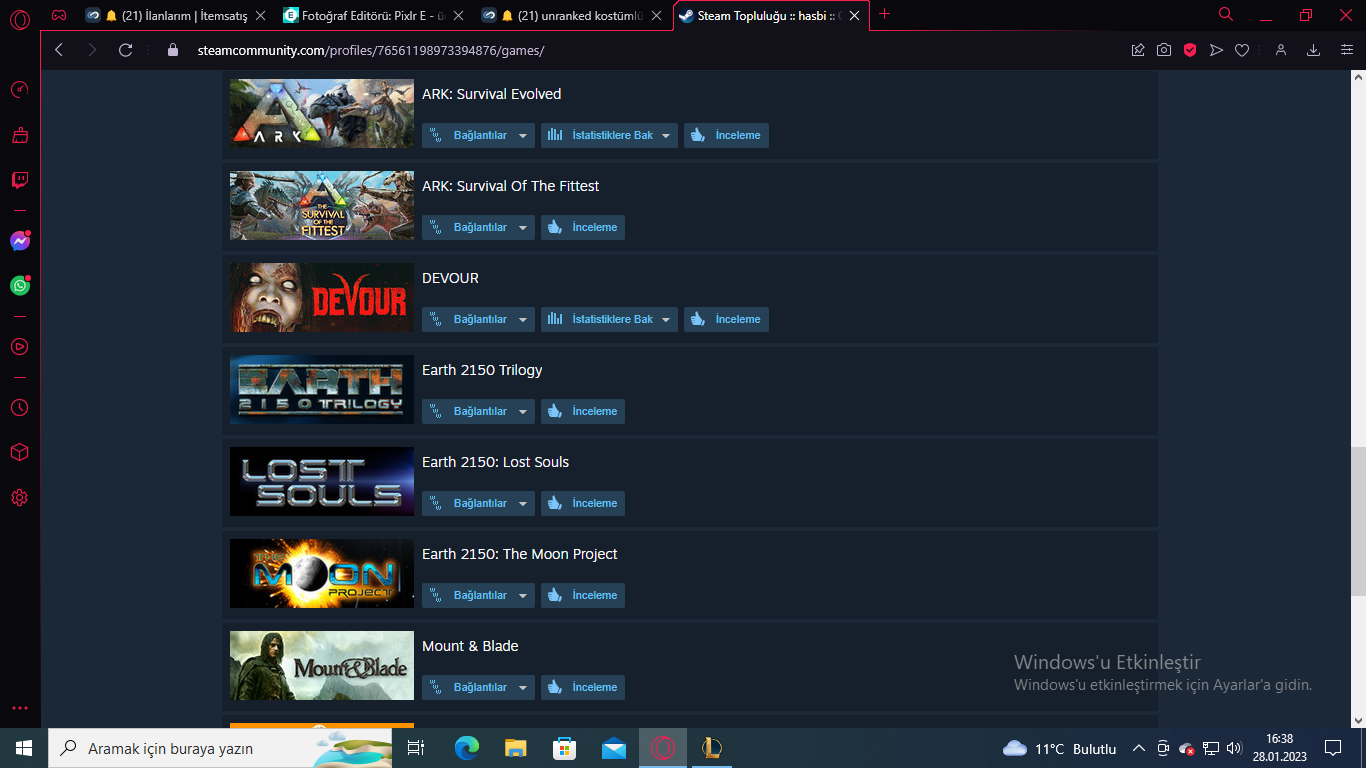The image size is (1366, 768).
Task: Expand Bağlantılar dropdown for DEVOUR
Action: point(478,319)
